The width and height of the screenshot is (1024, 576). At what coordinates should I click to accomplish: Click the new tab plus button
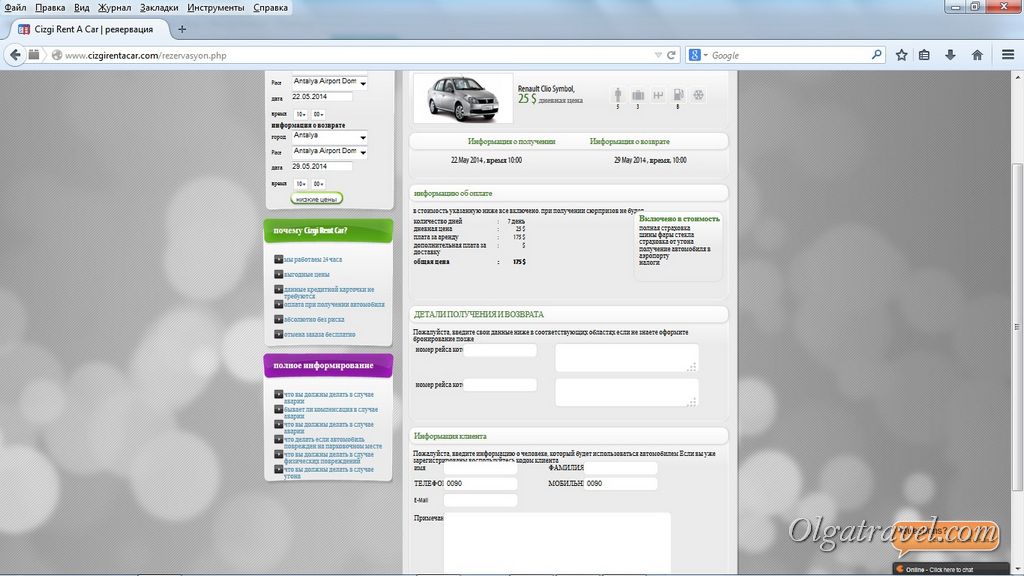(182, 30)
